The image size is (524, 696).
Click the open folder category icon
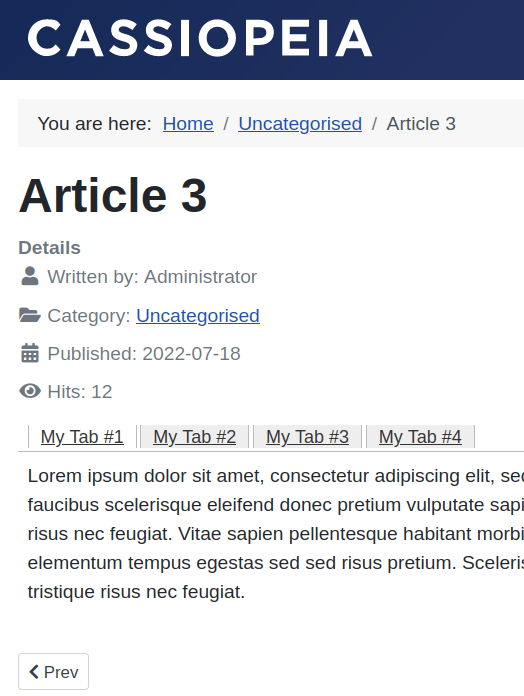pyautogui.click(x=30, y=315)
